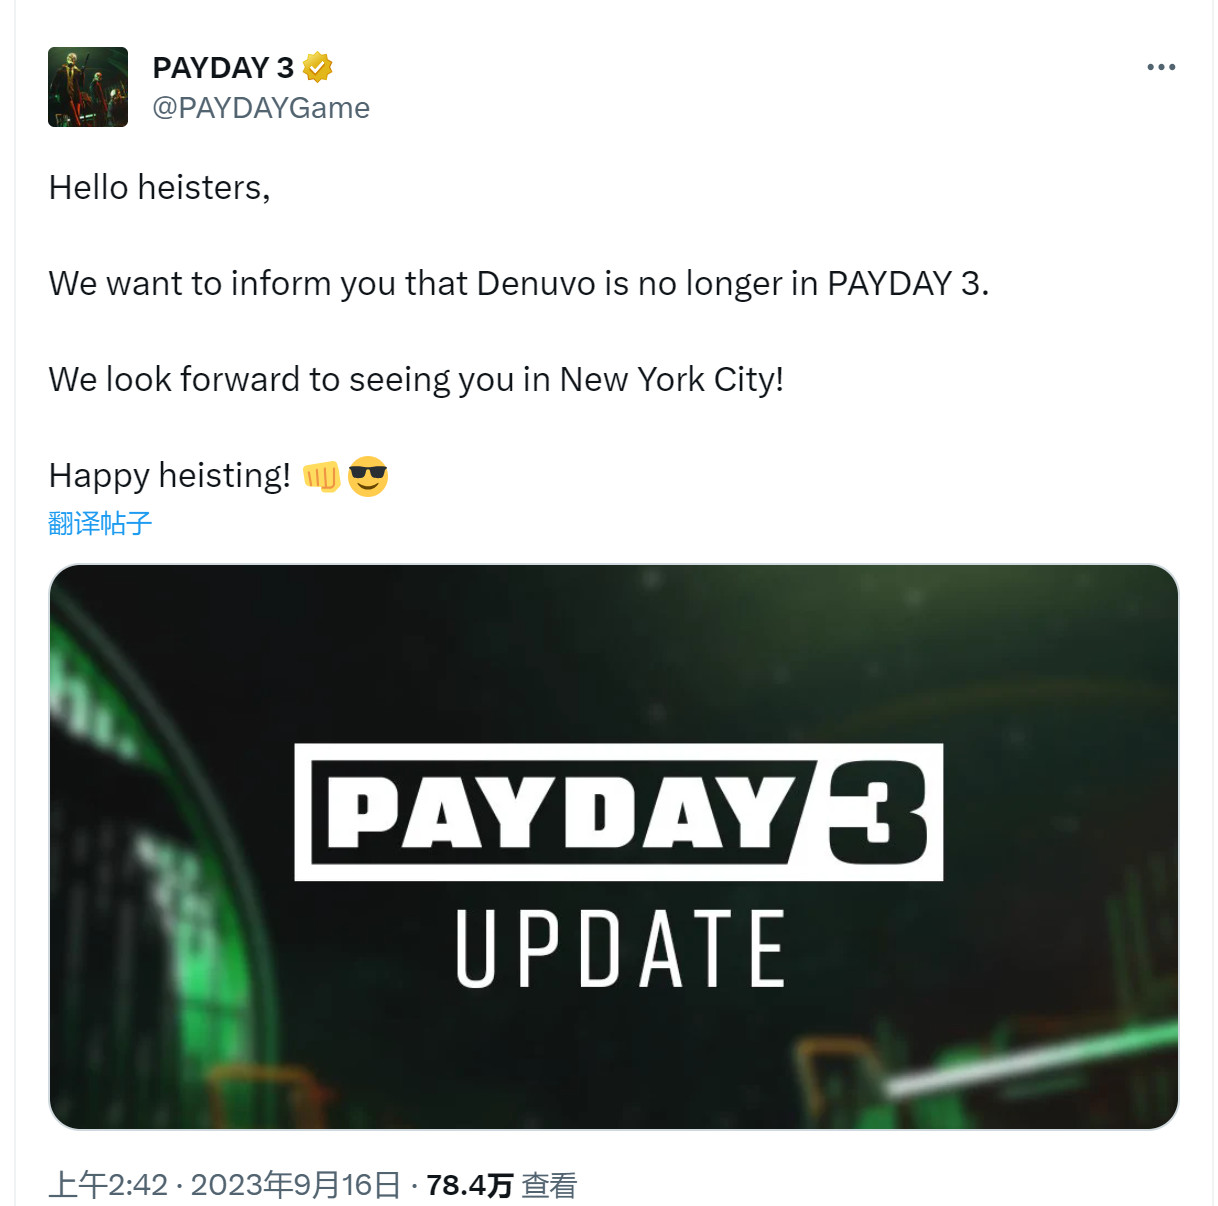Click the gold verified badge
This screenshot has height=1206, width=1218.
(317, 67)
